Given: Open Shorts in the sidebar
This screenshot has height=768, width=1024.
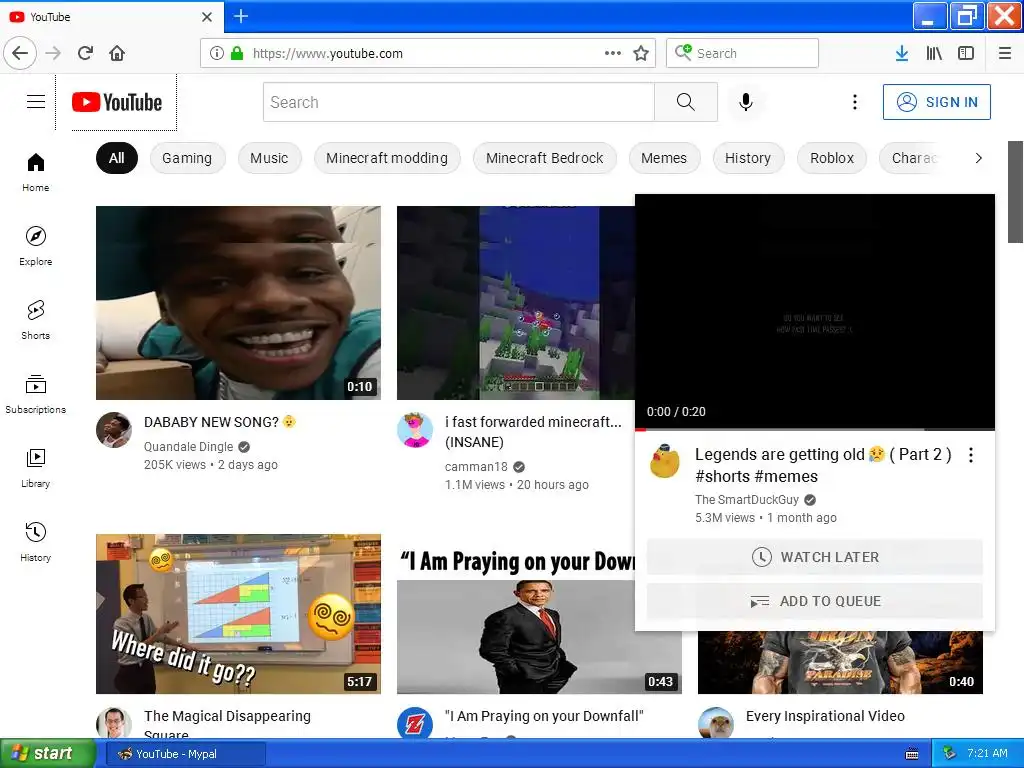Looking at the screenshot, I should [x=35, y=320].
